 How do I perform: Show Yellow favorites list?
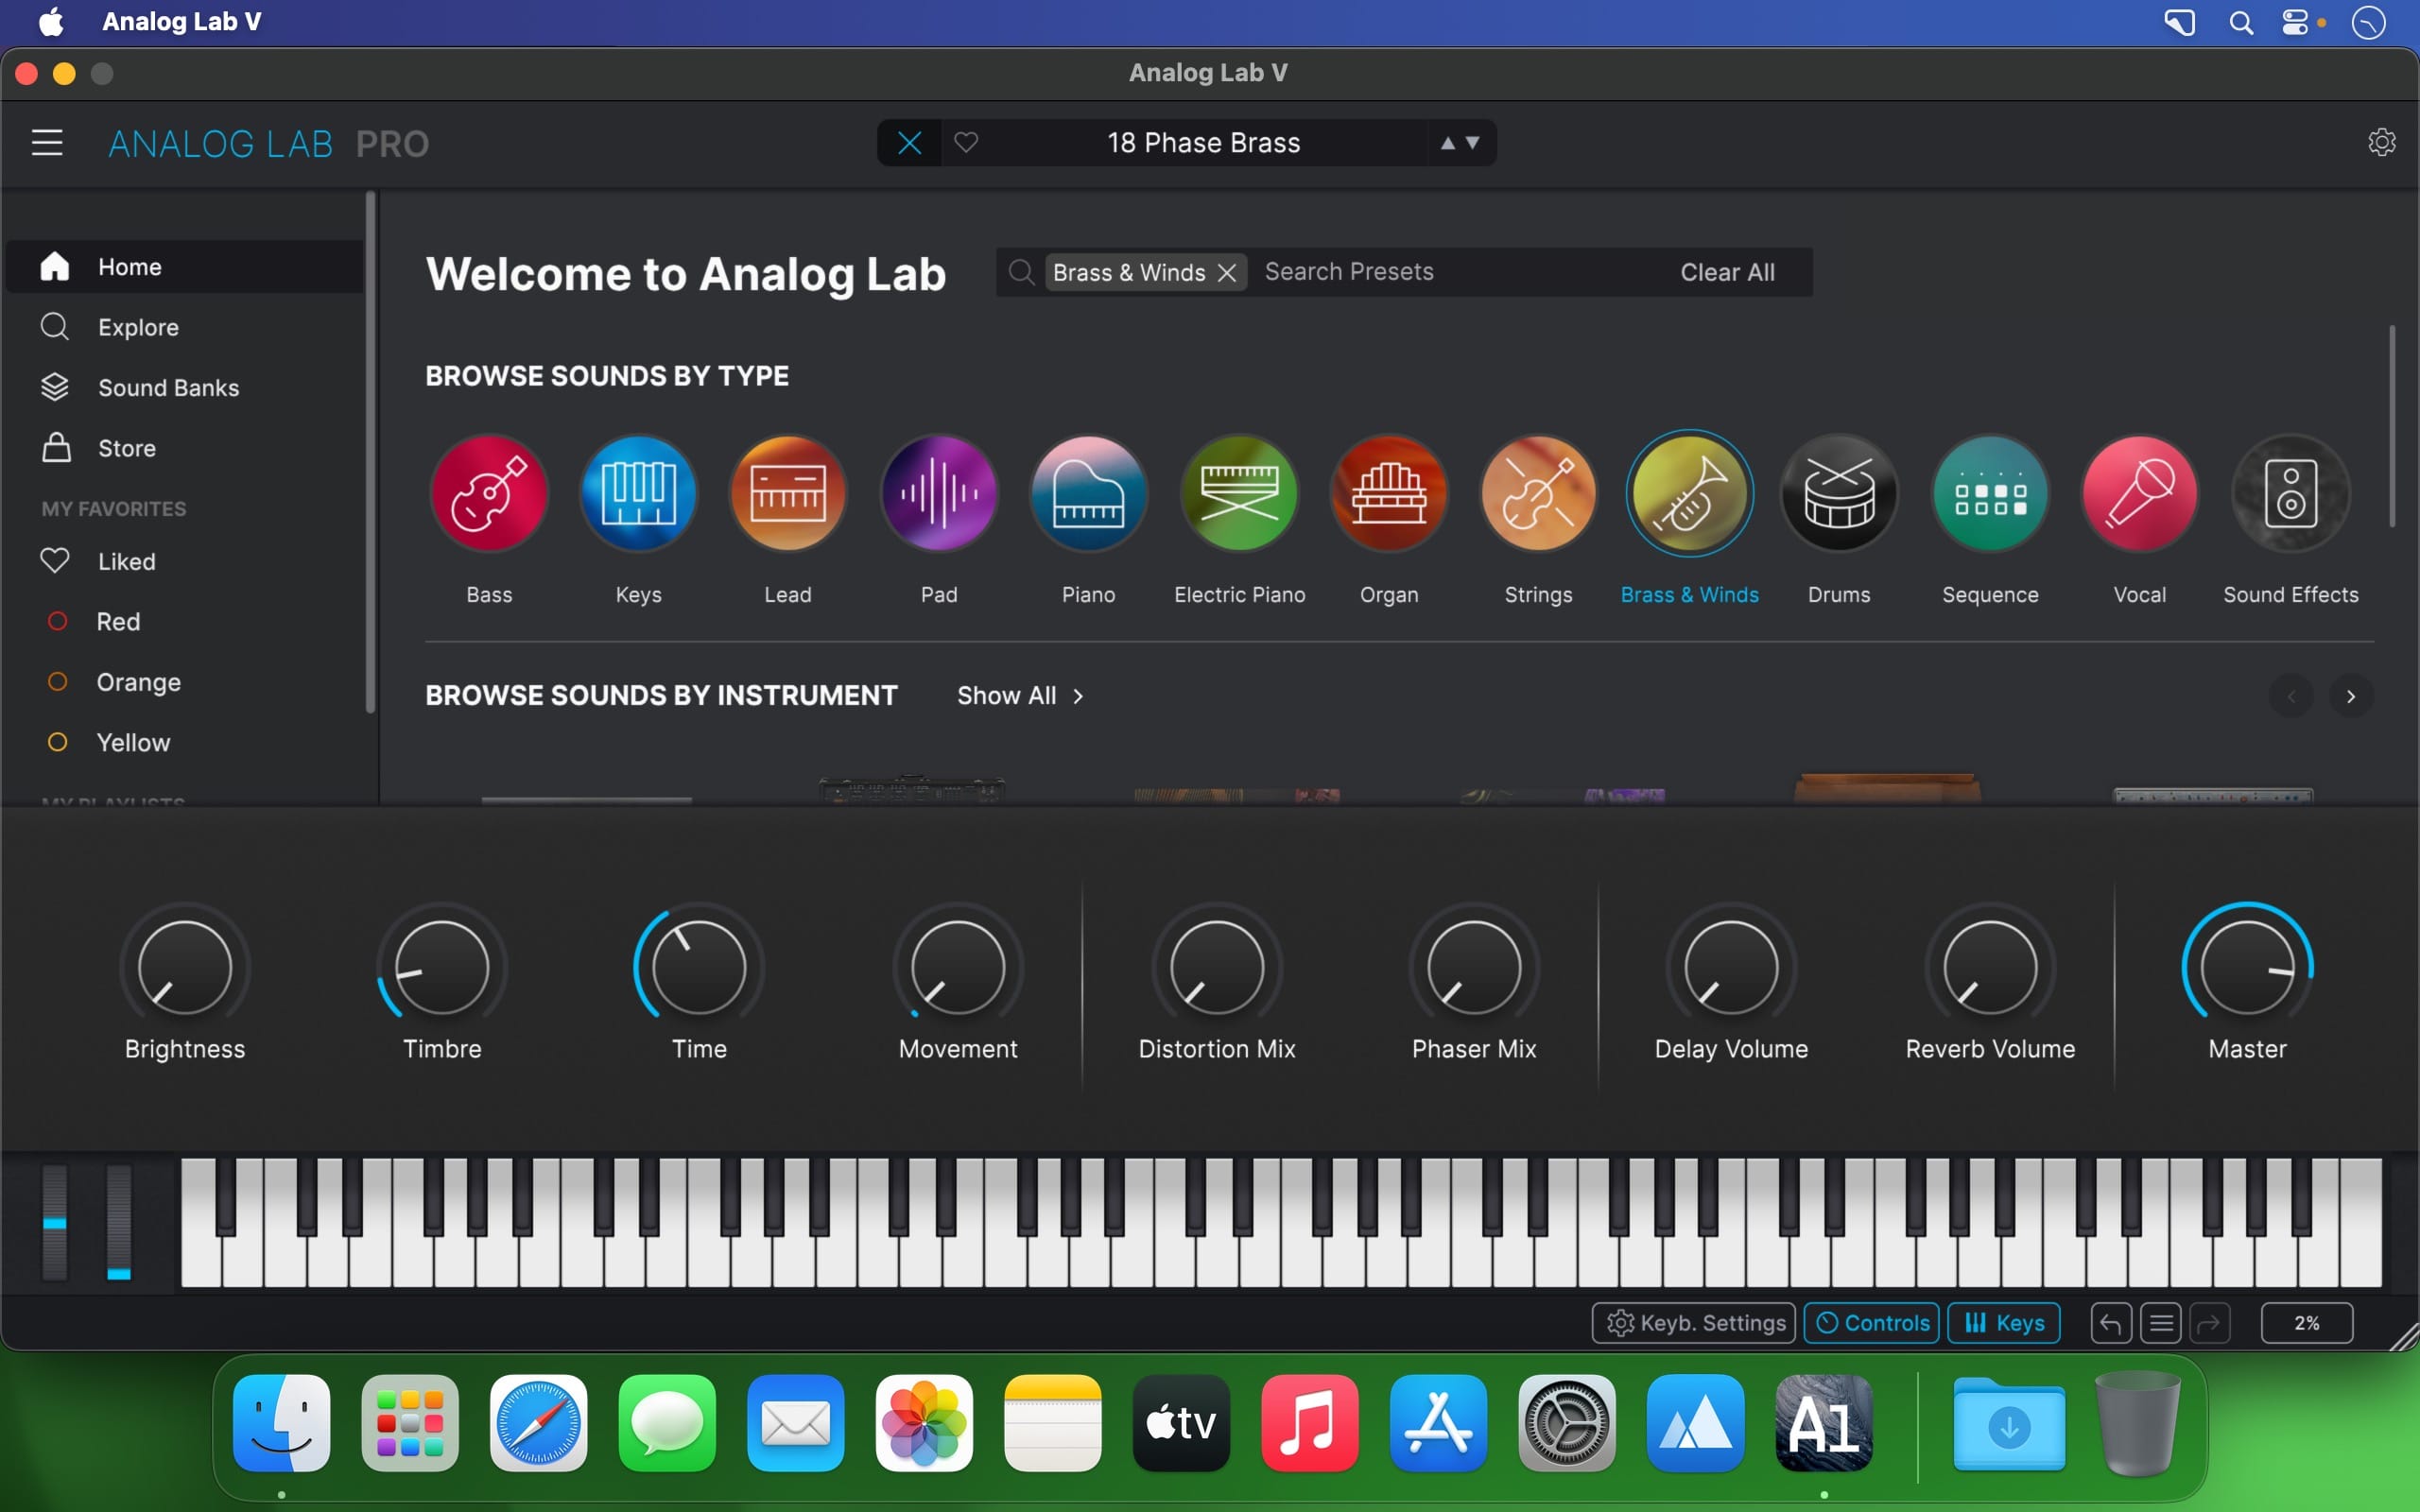[185, 742]
